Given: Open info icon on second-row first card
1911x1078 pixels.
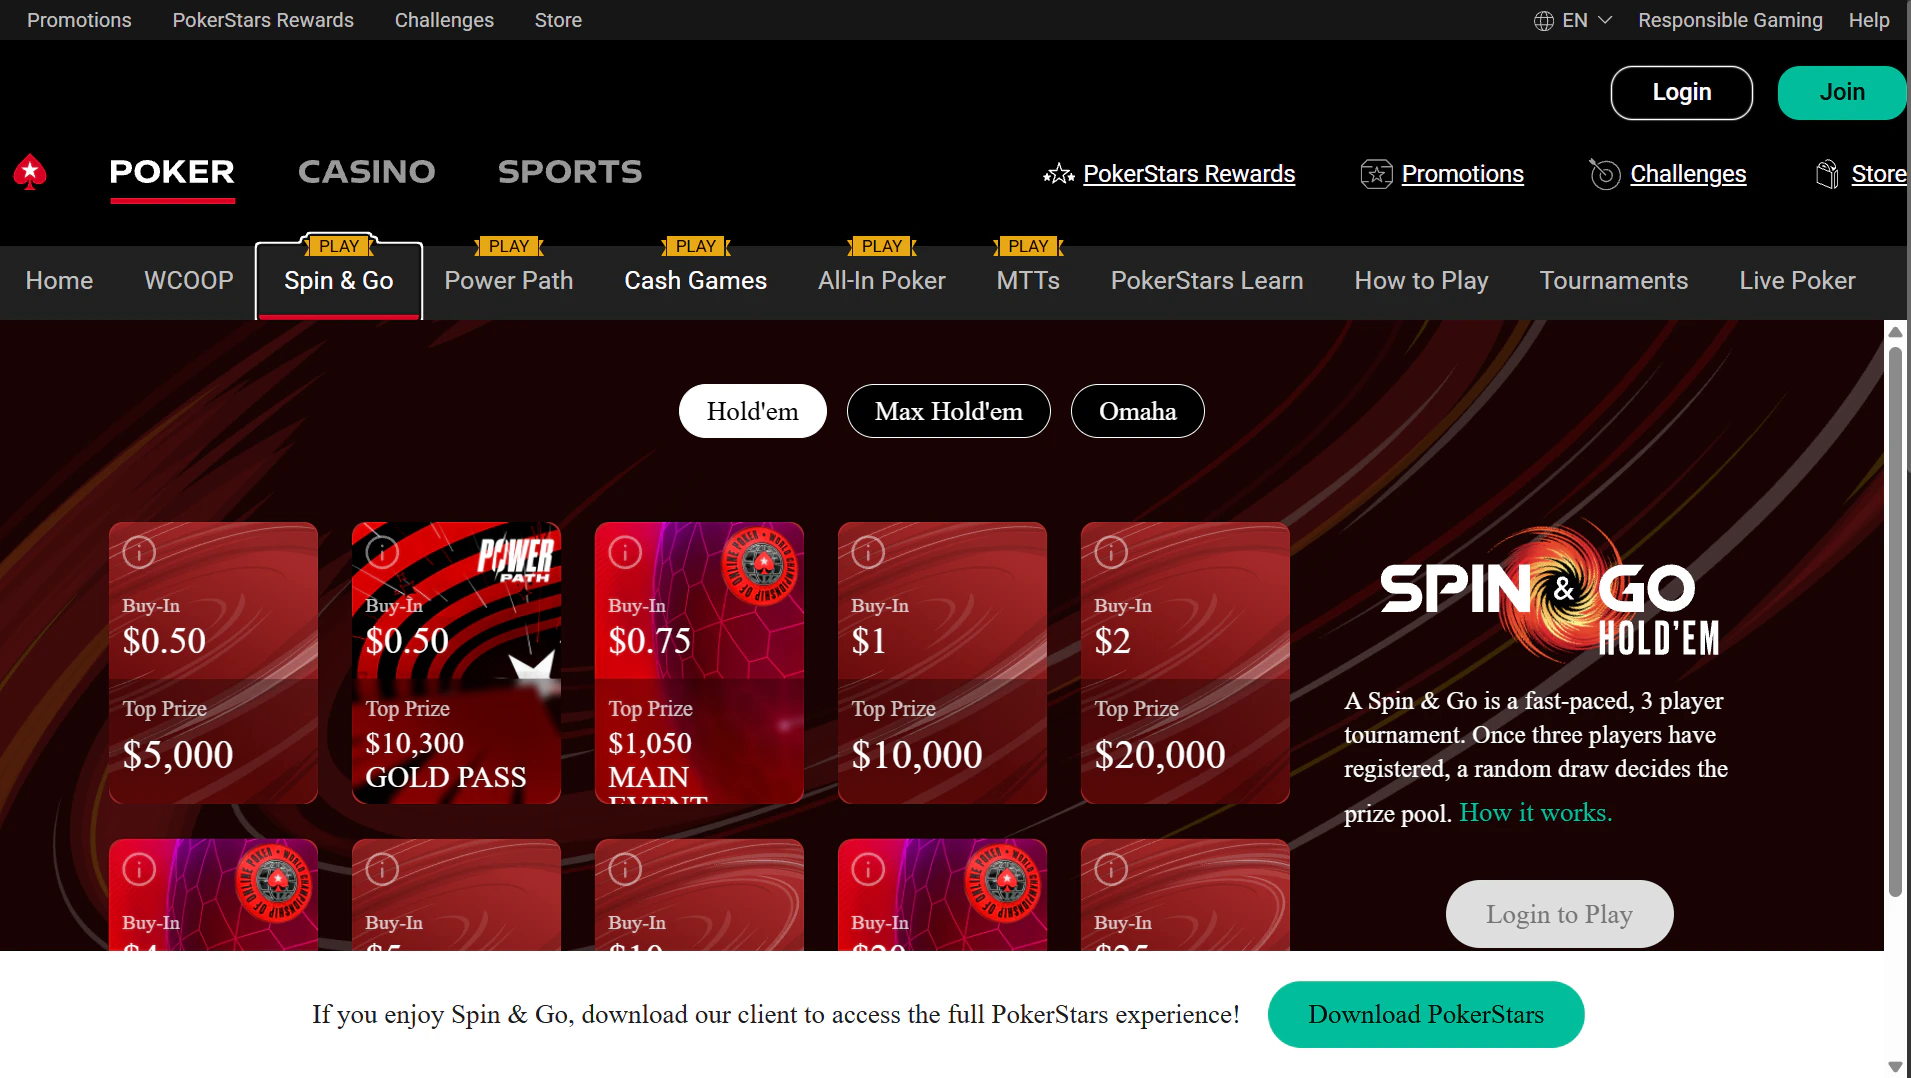Looking at the screenshot, I should tap(139, 869).
